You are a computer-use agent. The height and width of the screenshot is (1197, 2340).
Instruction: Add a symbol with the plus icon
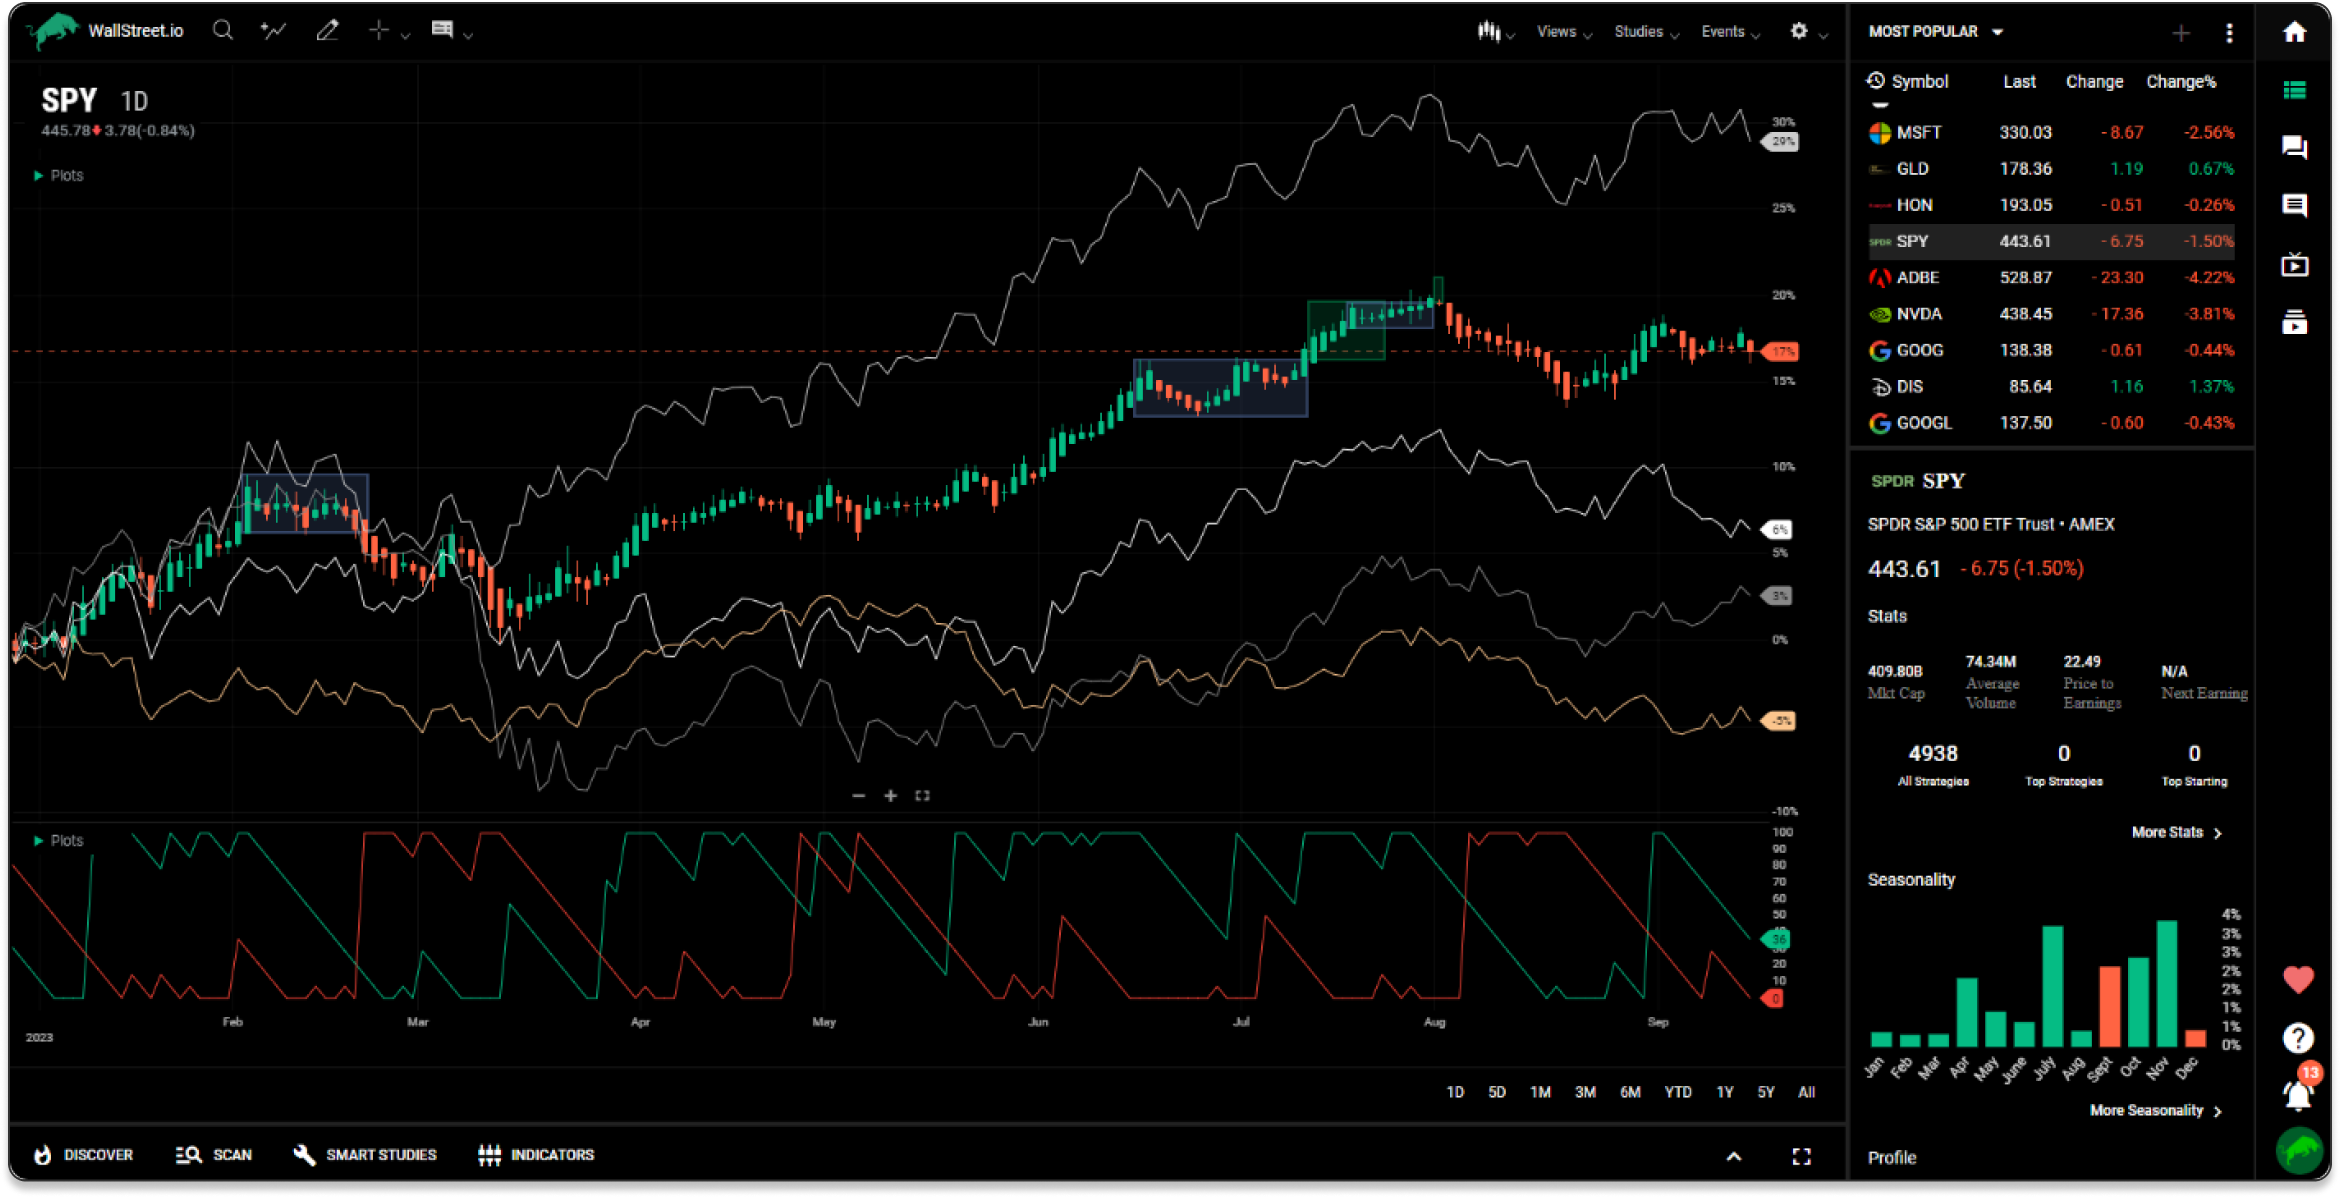click(x=2181, y=33)
